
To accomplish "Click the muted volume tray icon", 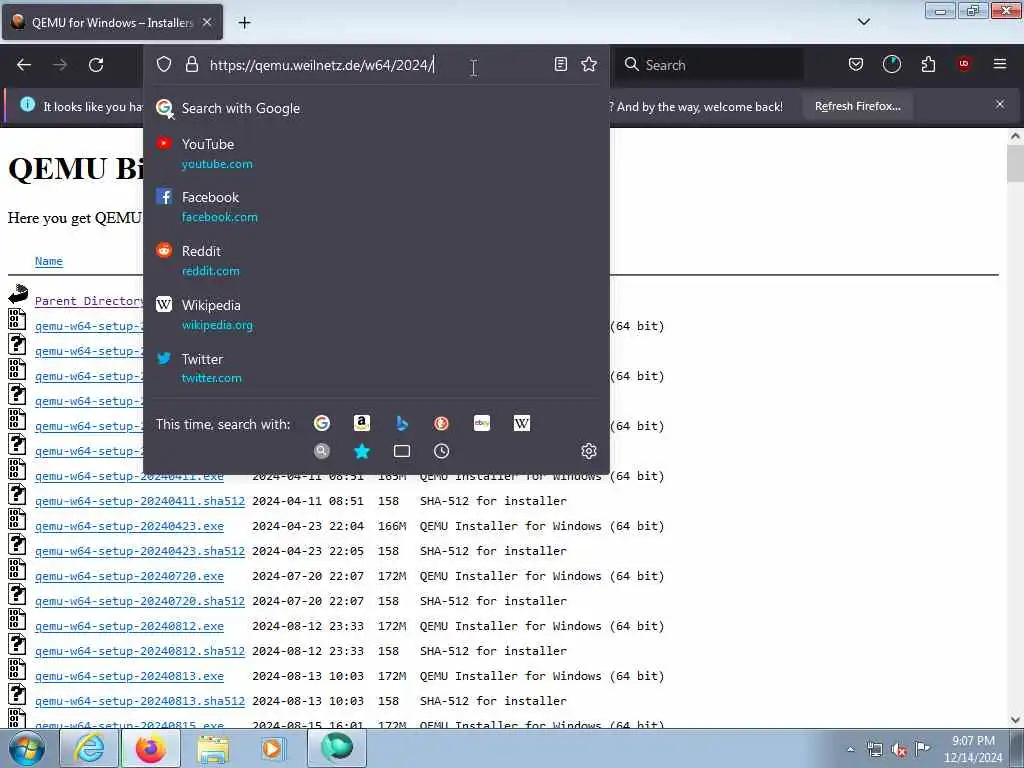I will 899,750.
